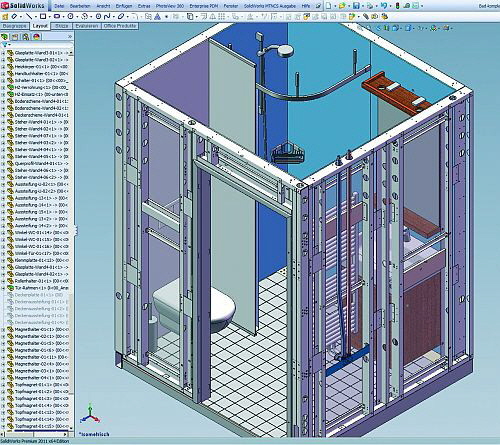The image size is (500, 445).
Task: Open the Enterprise PDM menu
Action: coord(204,6)
